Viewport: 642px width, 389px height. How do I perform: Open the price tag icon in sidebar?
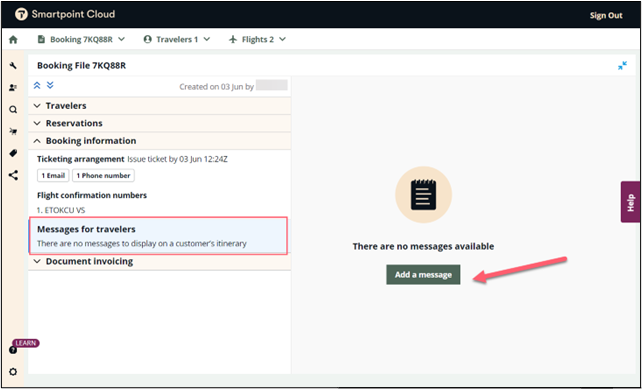[x=13, y=154]
